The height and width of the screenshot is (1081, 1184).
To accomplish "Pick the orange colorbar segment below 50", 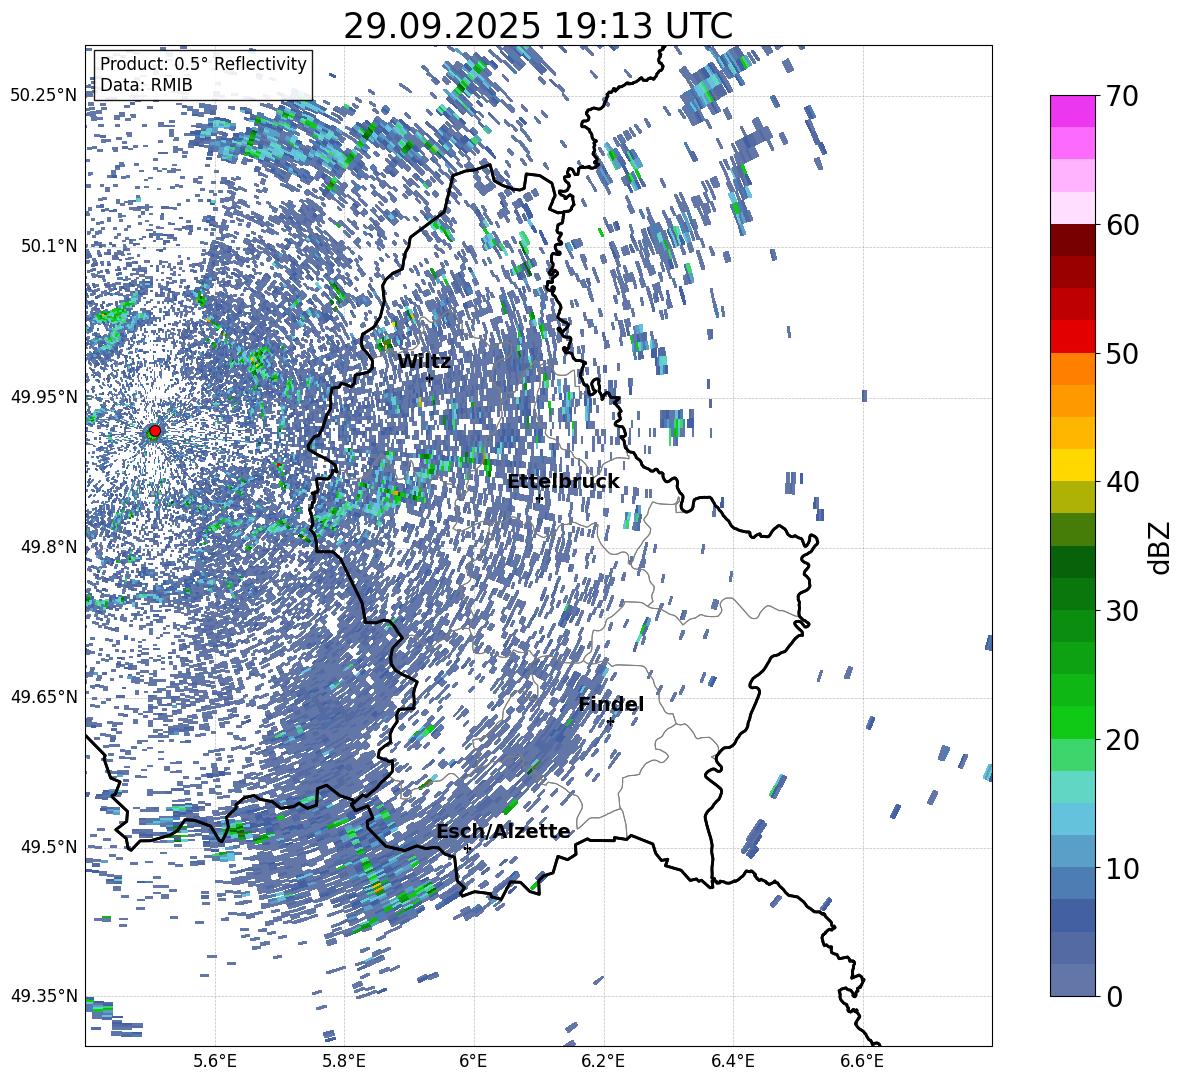I will (1072, 369).
